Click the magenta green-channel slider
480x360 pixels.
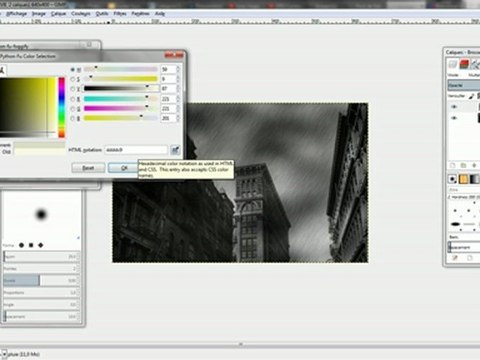[120, 108]
